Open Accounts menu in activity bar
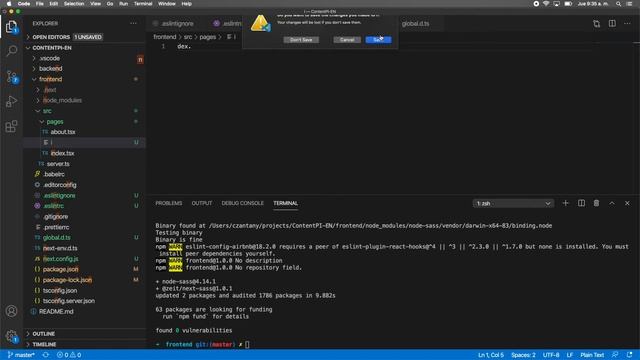Screen dimensions: 640x360 point(11,311)
